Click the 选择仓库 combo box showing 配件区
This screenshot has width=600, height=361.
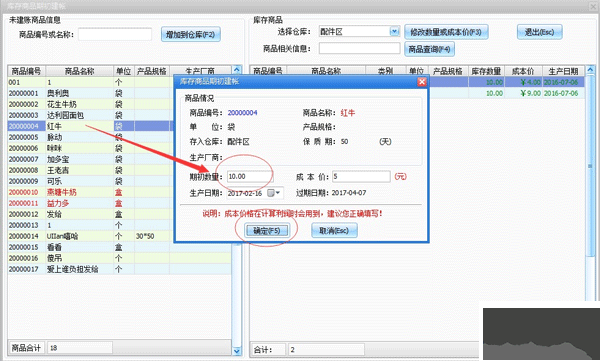359,31
